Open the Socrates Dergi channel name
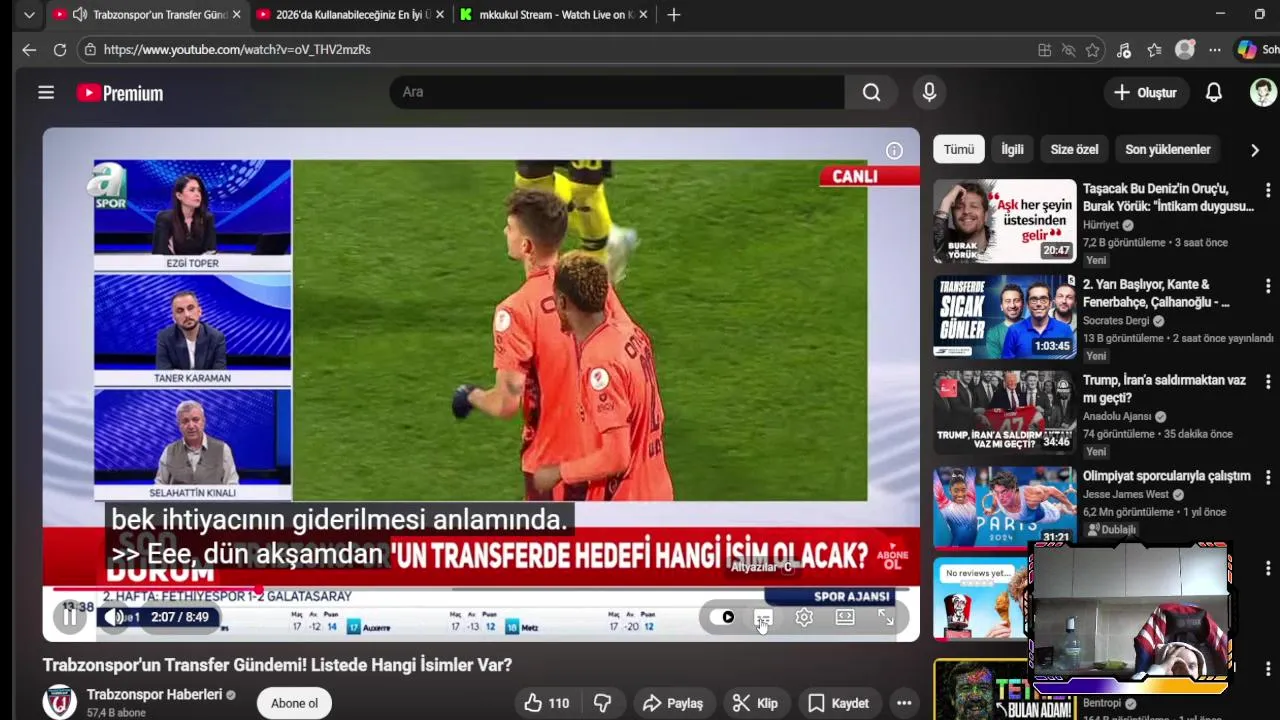 [1116, 321]
